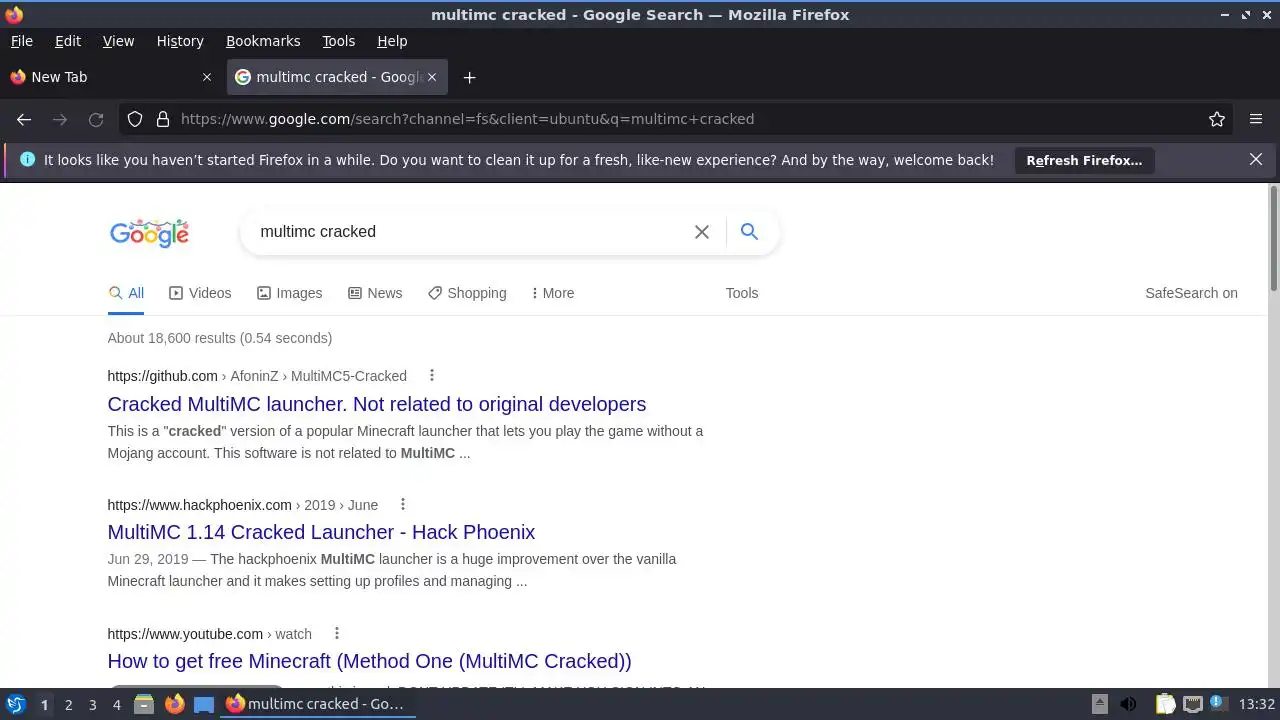Open the View menu
The height and width of the screenshot is (720, 1280).
click(x=118, y=41)
